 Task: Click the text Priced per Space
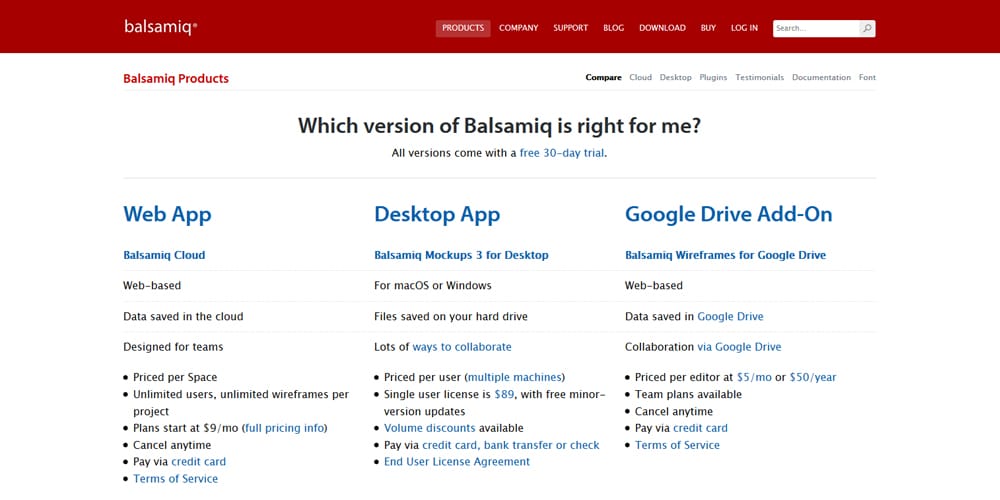click(175, 377)
